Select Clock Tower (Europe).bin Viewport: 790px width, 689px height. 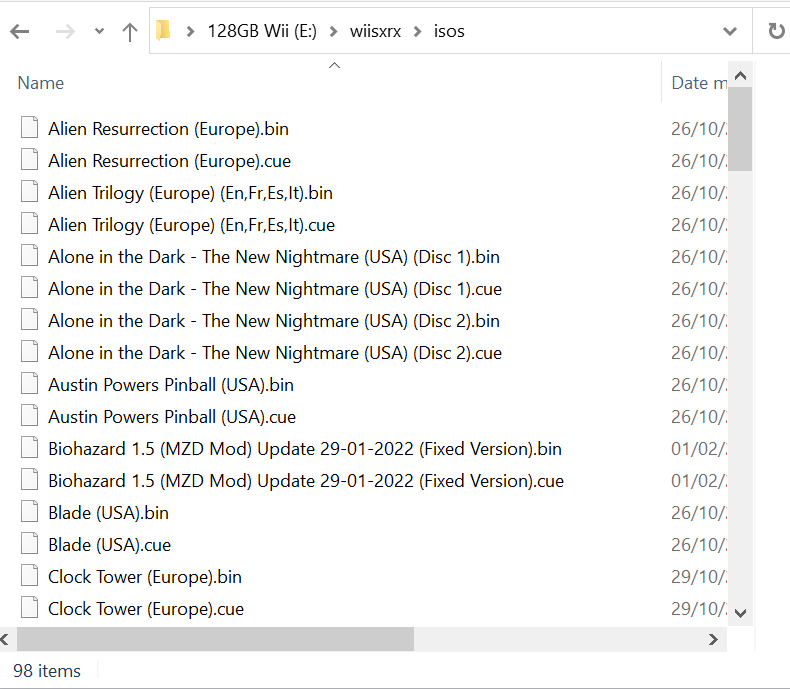[145, 577]
